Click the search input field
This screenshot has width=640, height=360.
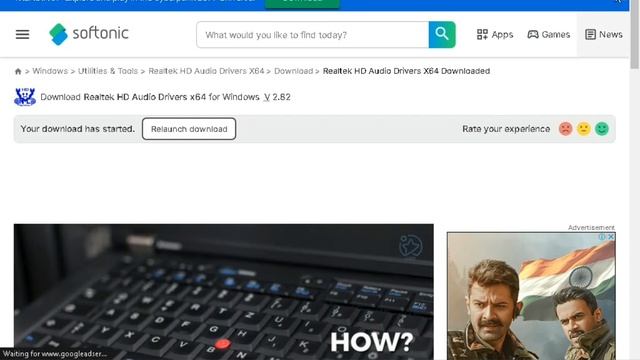click(313, 35)
